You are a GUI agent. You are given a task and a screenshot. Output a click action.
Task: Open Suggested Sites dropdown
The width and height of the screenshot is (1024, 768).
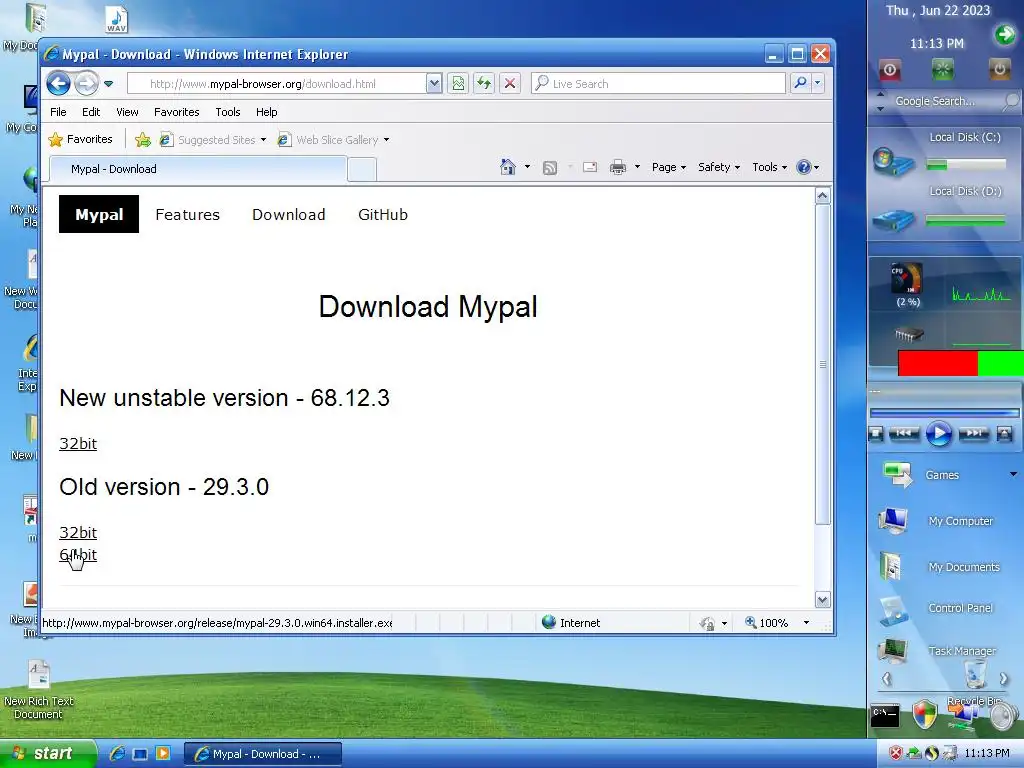coord(213,140)
